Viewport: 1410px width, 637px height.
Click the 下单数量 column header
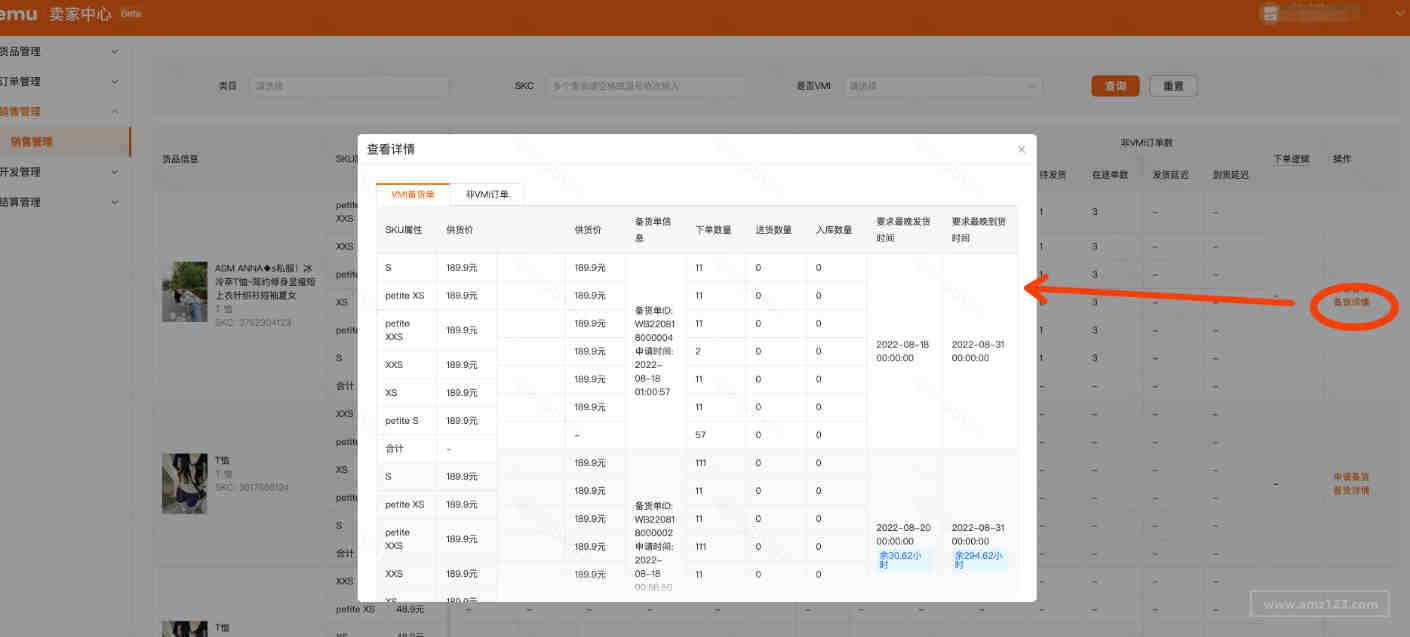[713, 230]
